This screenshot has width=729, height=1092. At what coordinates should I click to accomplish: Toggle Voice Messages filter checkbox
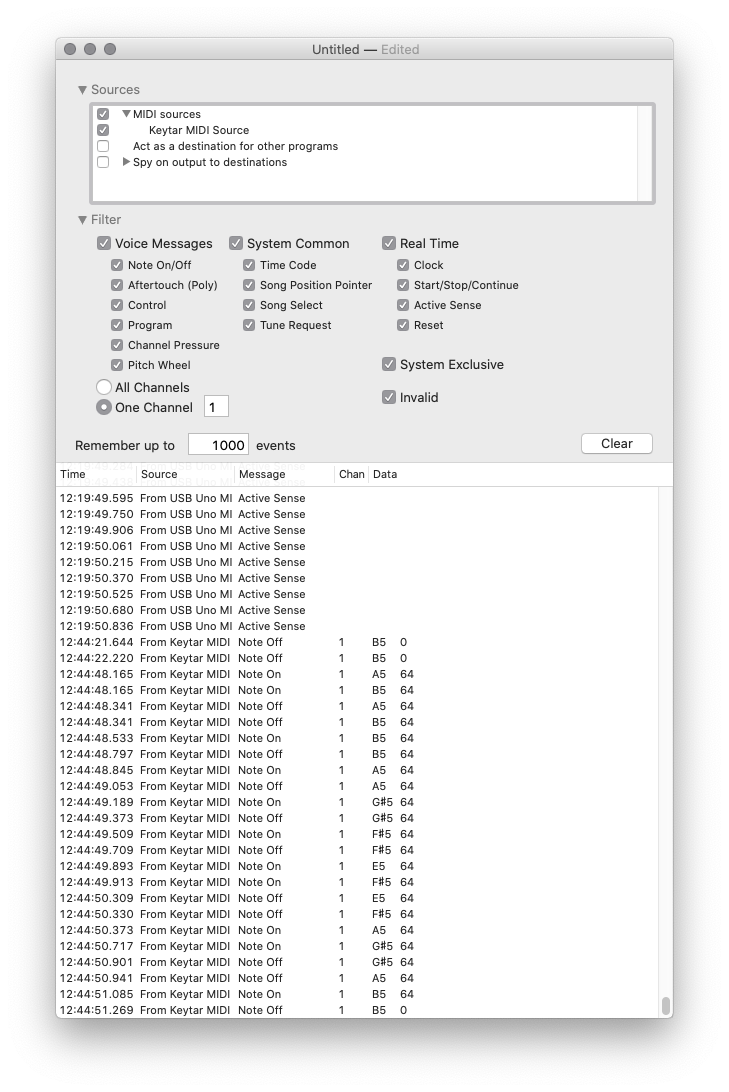point(104,243)
